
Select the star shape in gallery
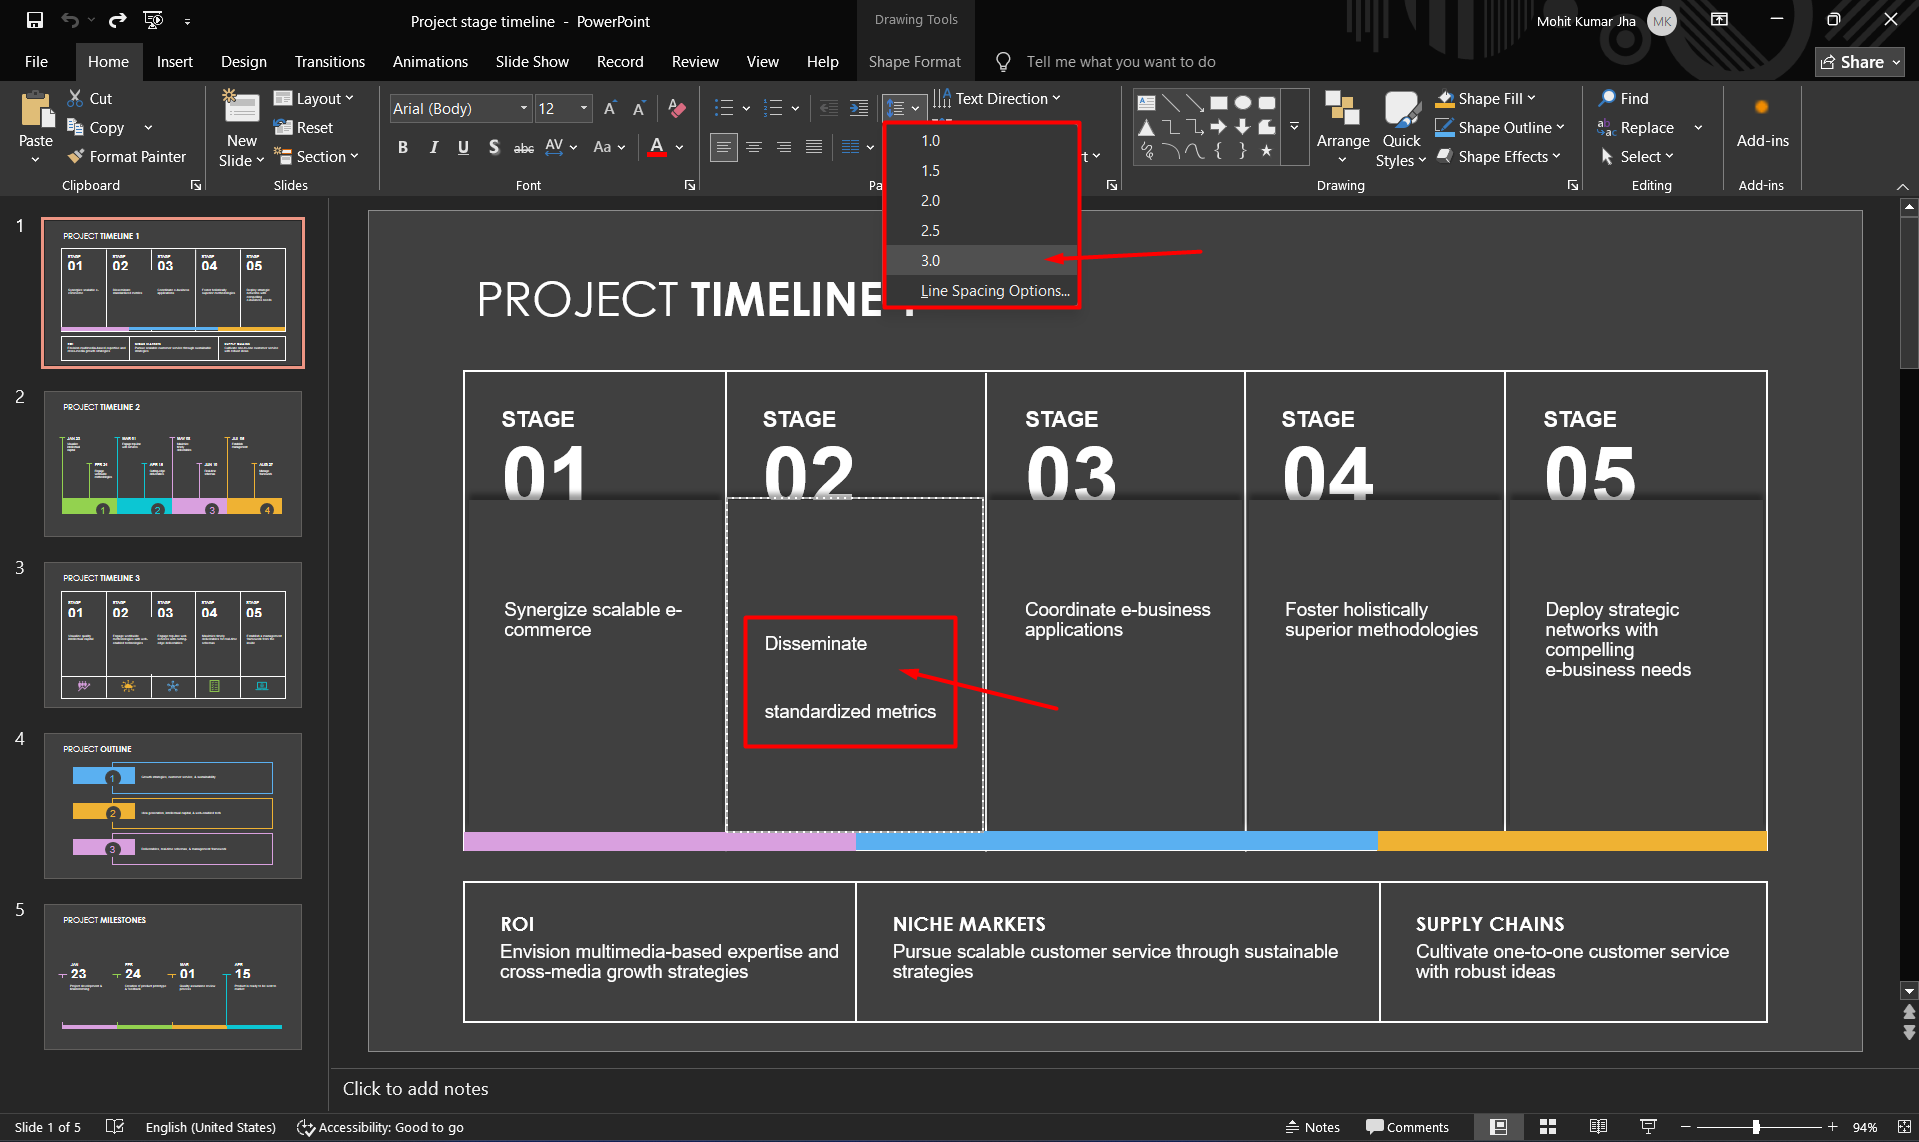point(1266,151)
